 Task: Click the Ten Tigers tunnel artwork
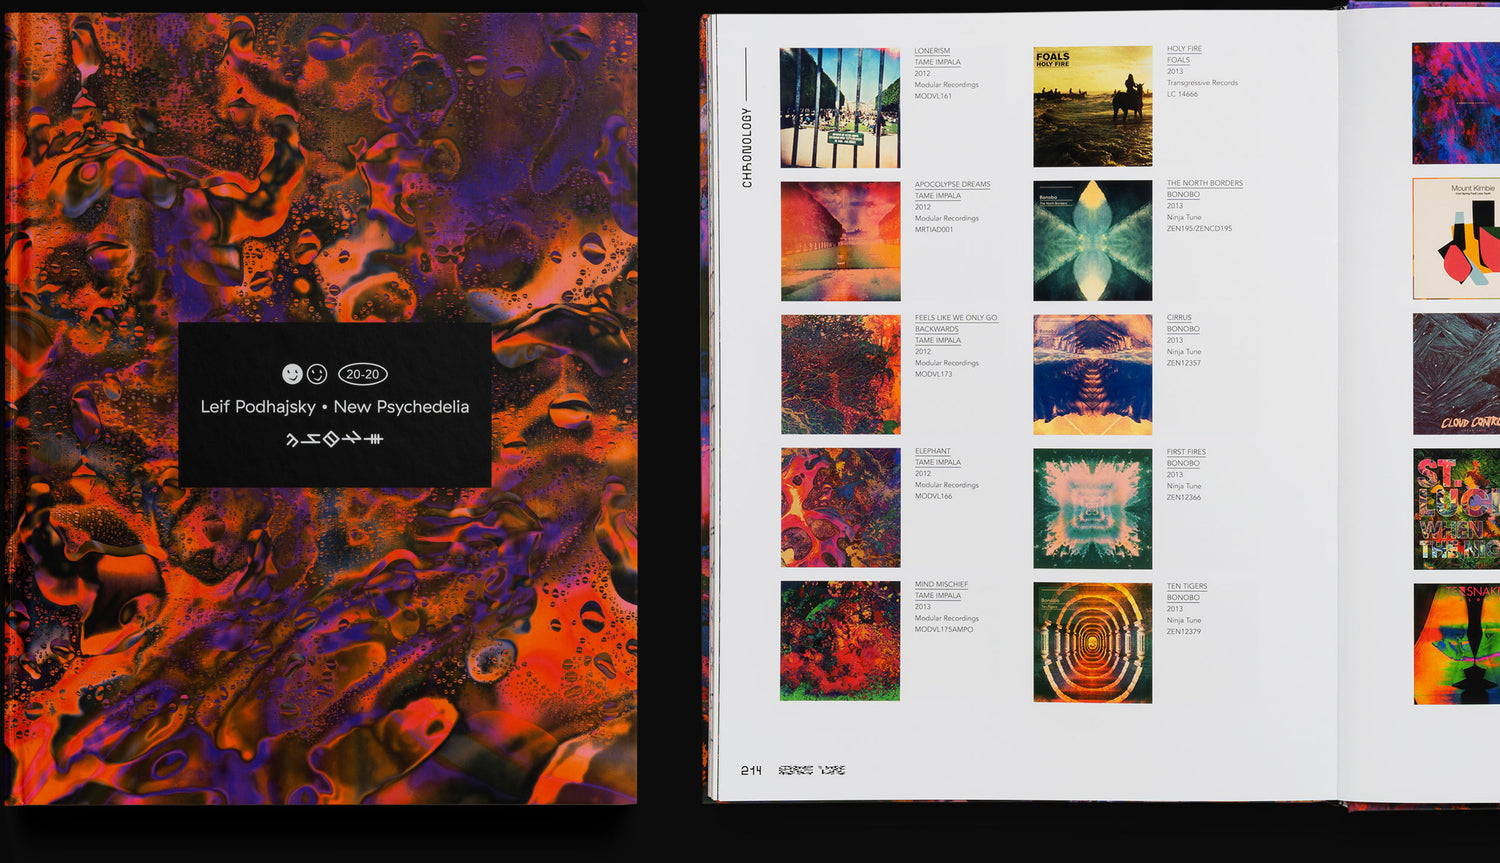tap(1092, 643)
